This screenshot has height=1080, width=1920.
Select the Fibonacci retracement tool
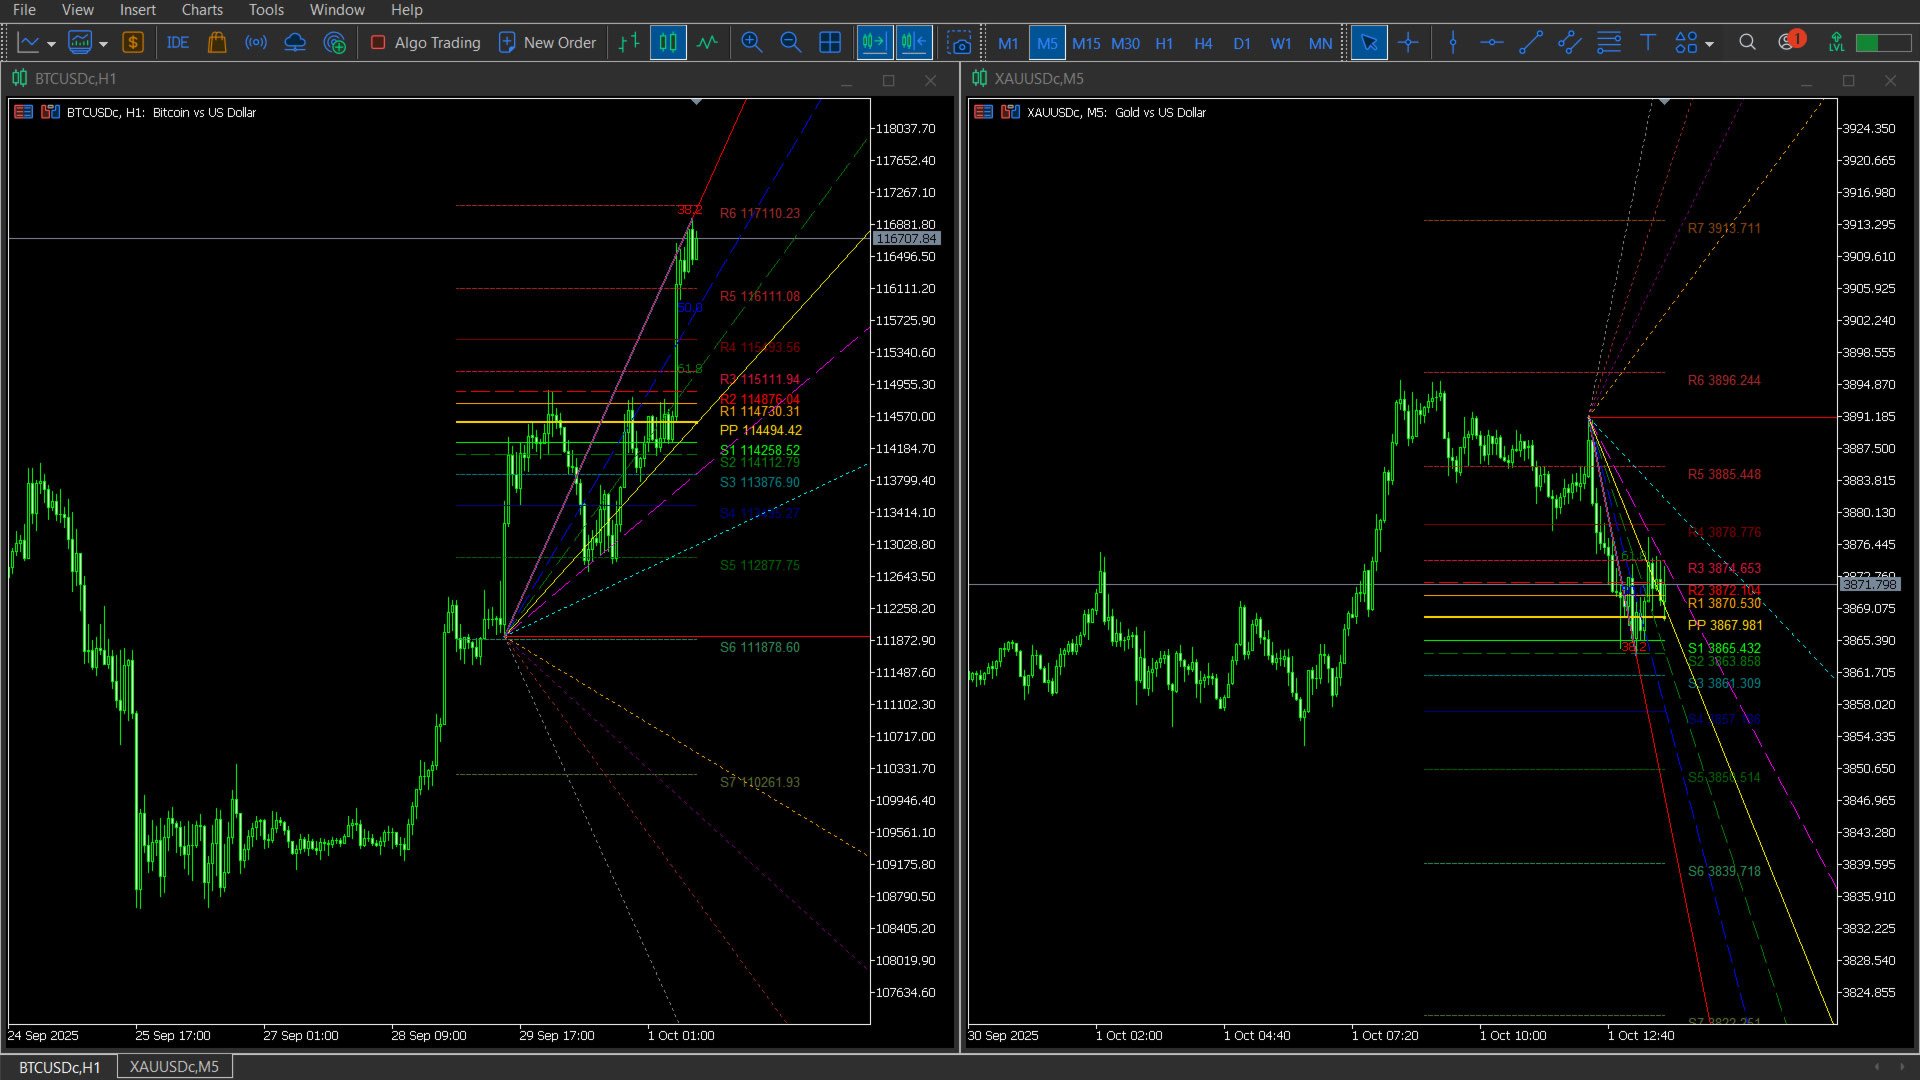(x=1608, y=43)
